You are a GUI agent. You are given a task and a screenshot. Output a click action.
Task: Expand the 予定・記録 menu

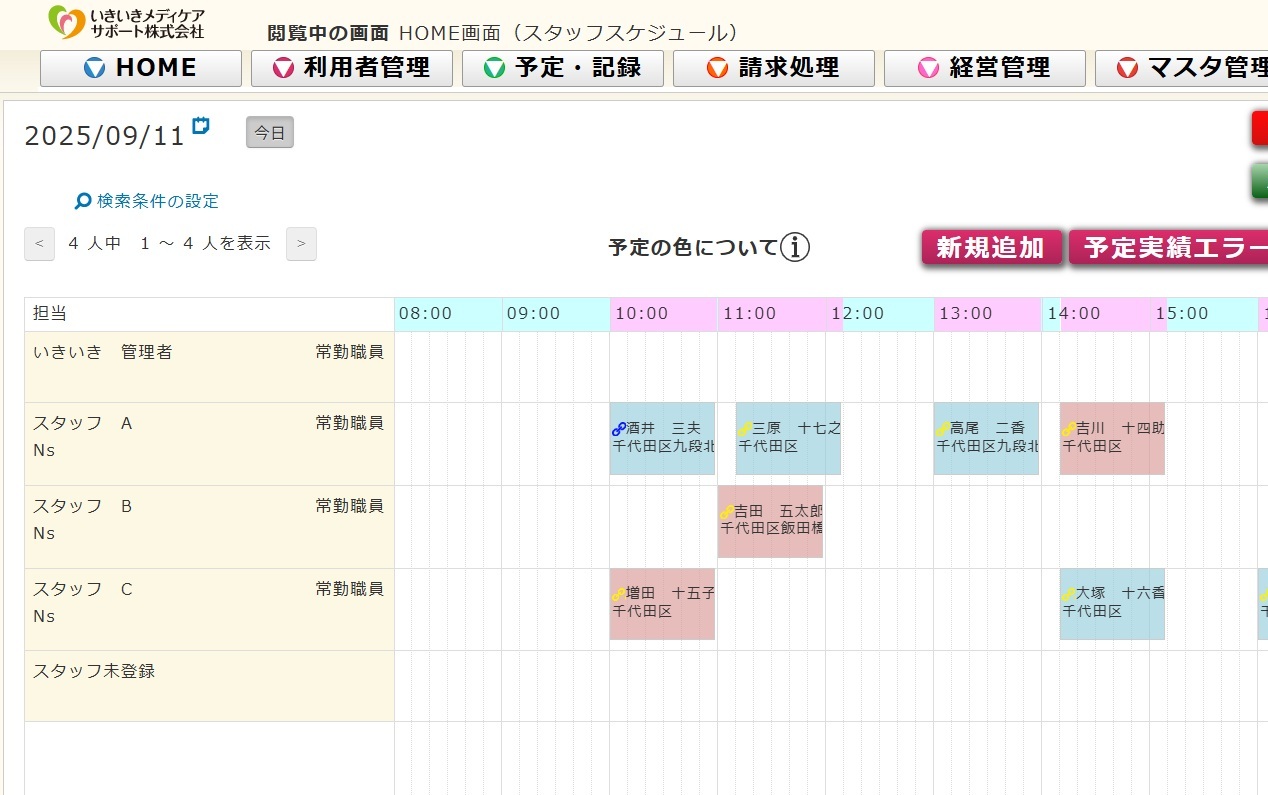click(563, 68)
